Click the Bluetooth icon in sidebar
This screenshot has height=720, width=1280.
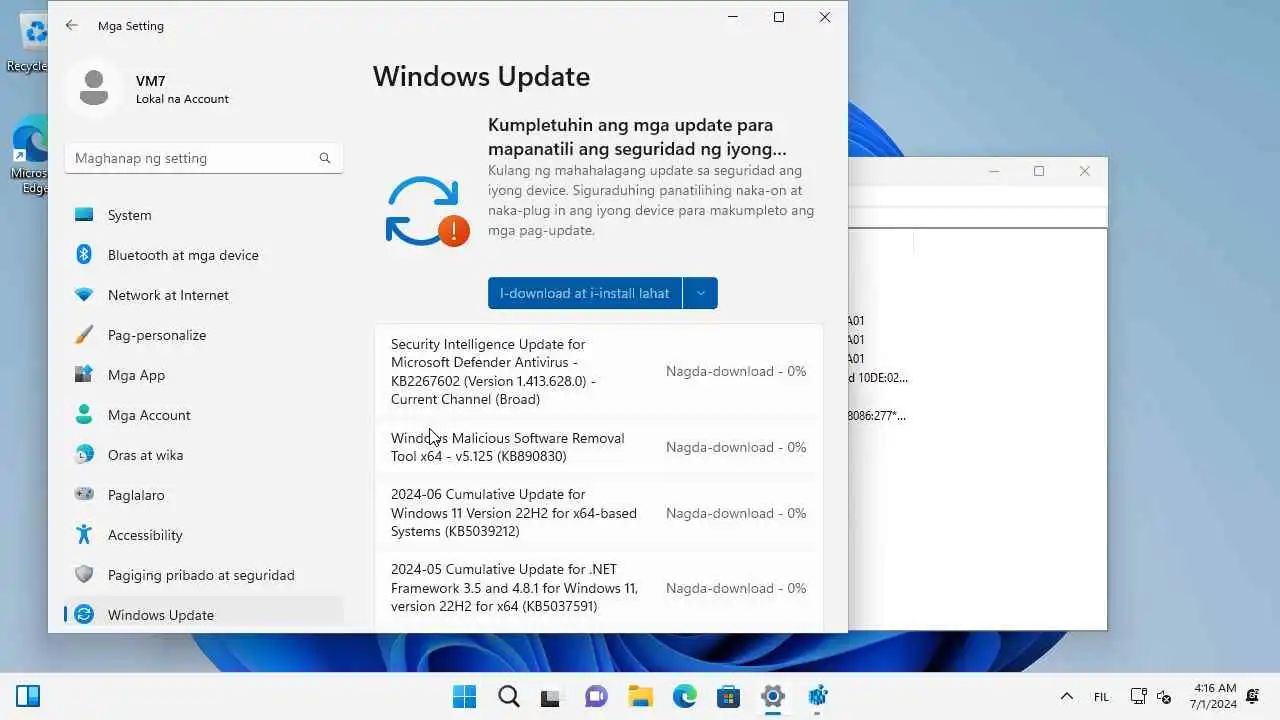pyautogui.click(x=84, y=255)
